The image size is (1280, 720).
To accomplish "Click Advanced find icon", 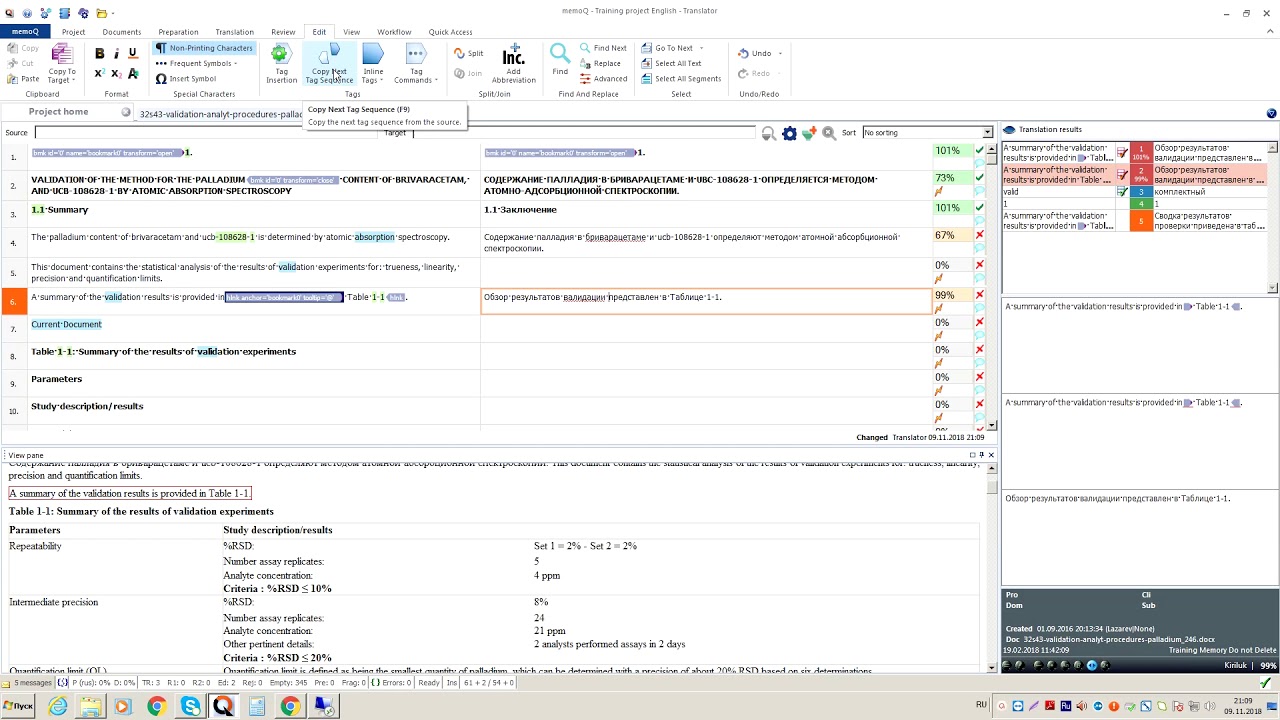I will 585,78.
